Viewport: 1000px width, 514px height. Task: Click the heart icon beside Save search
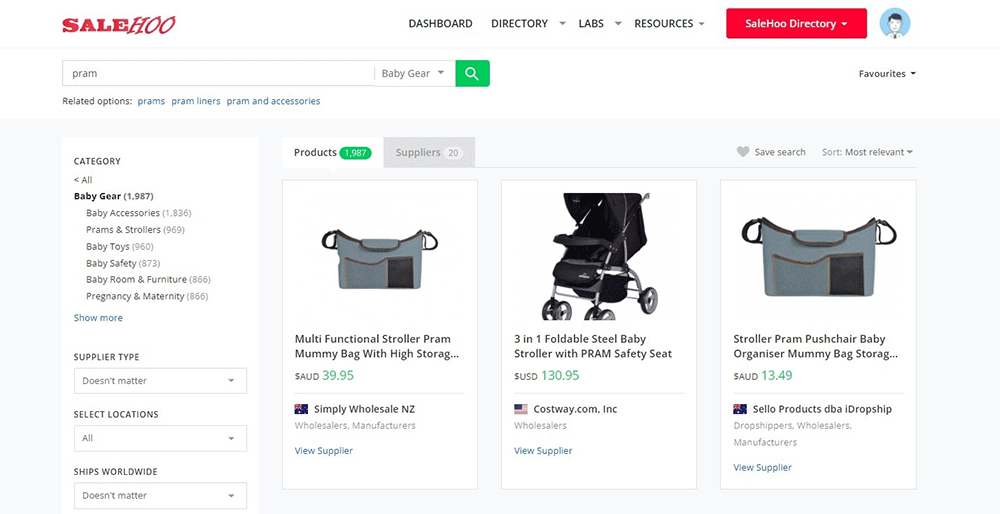(x=743, y=152)
